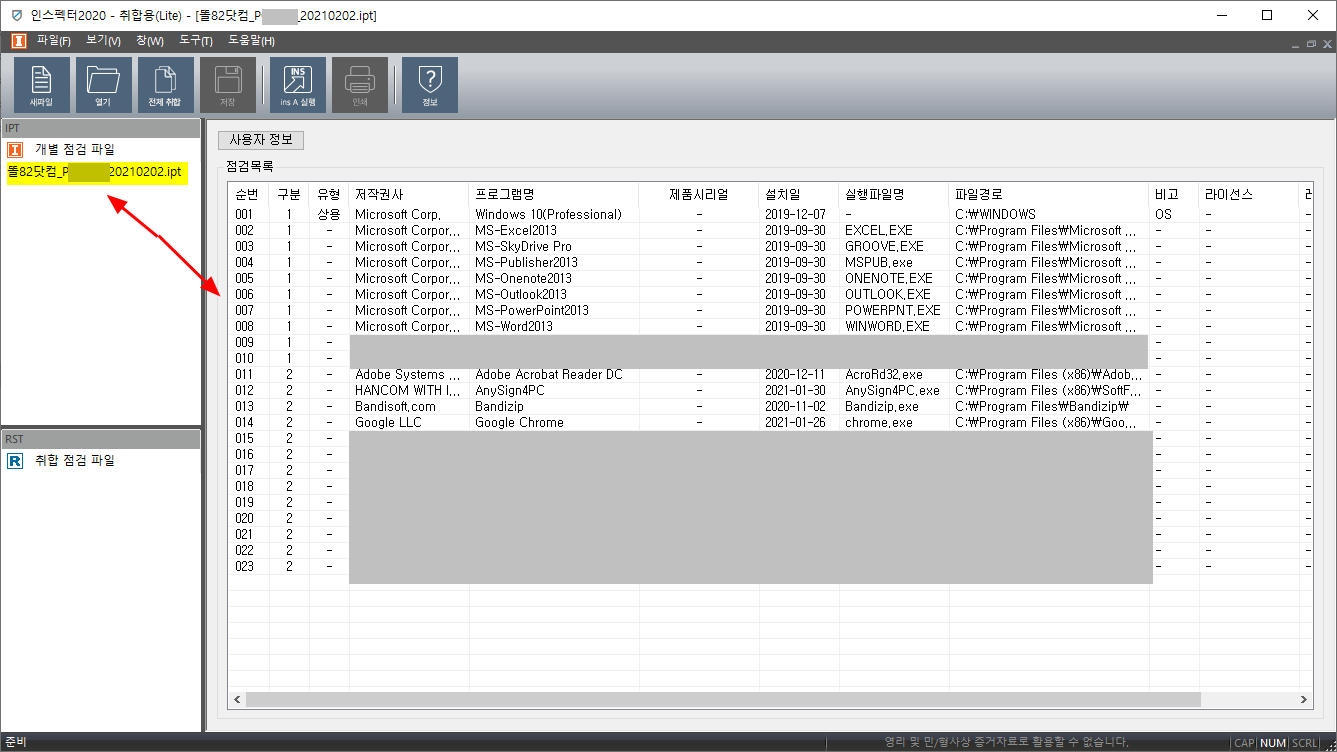The image size is (1337, 752).
Task: Click the orange I icon beside 개별 점검 파일
Action: pos(15,150)
